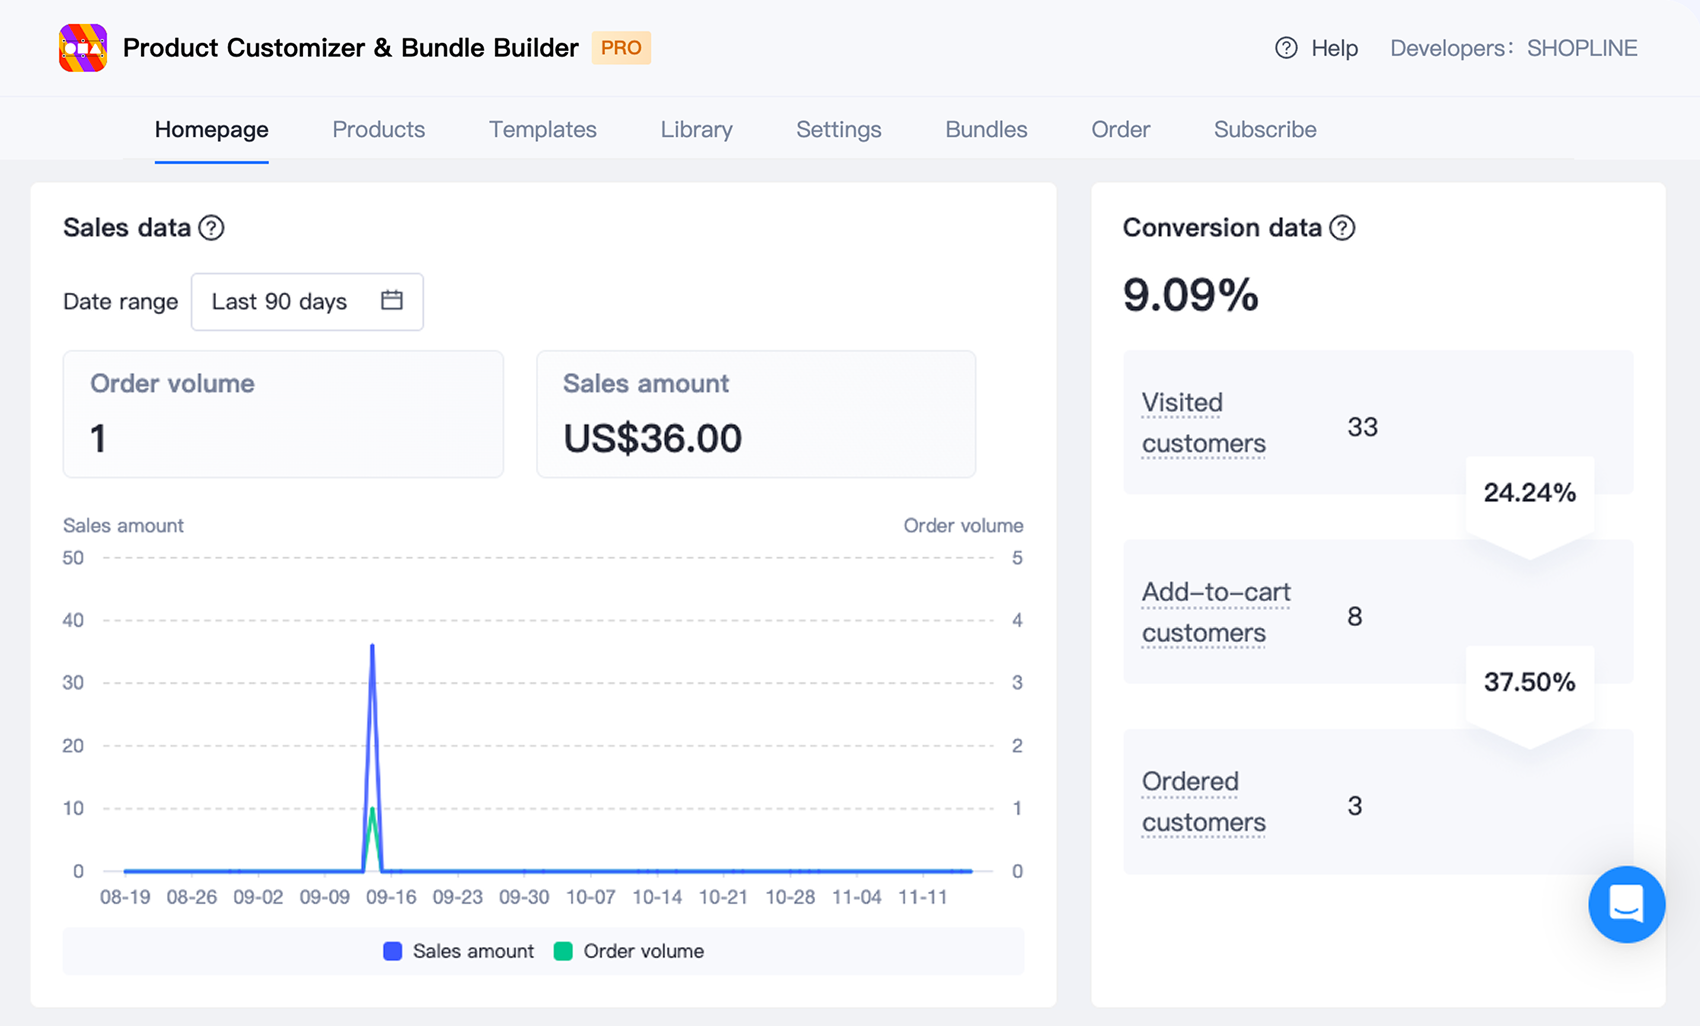Switch to the Products tab

pyautogui.click(x=379, y=129)
